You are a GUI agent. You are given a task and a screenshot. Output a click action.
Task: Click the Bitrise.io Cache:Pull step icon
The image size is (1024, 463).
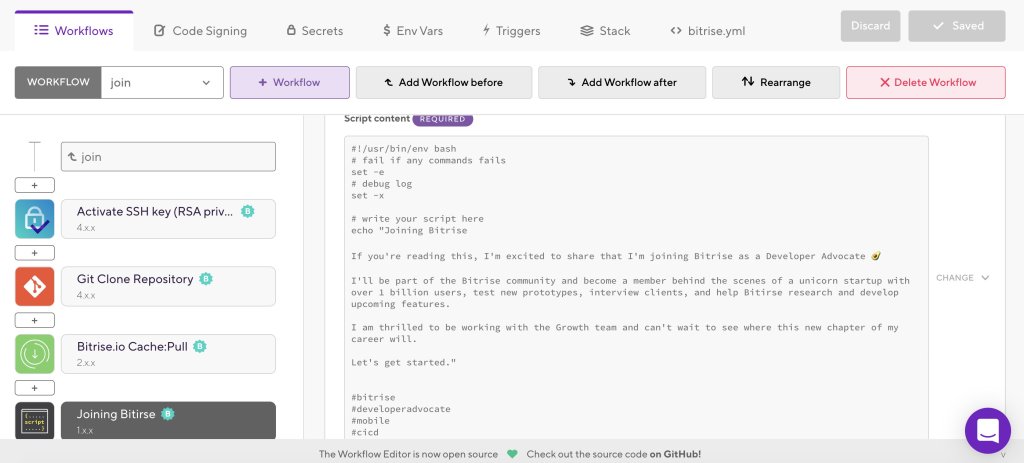(35, 354)
